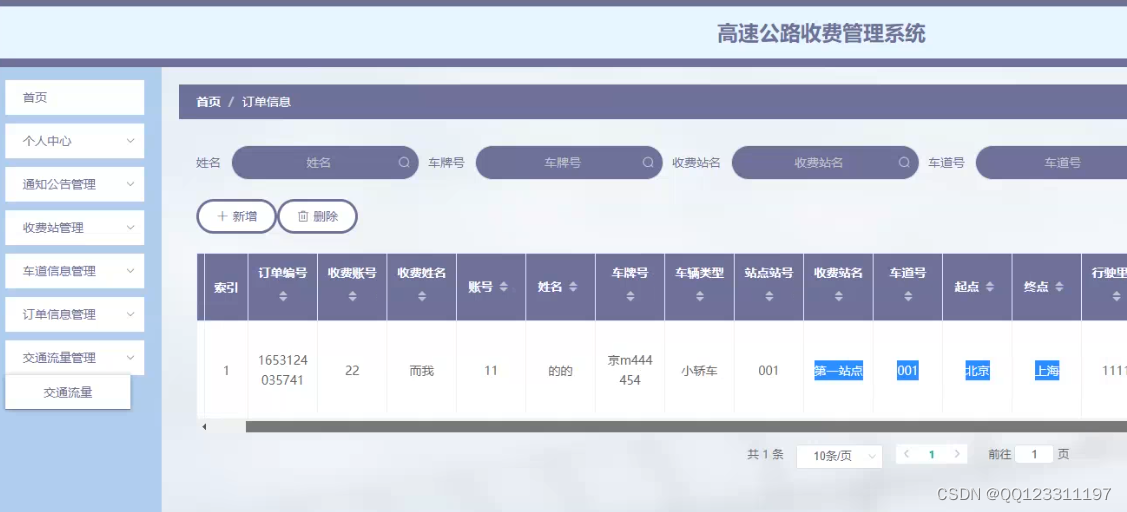
Task: Click the 前往 page number input
Action: click(x=1034, y=454)
